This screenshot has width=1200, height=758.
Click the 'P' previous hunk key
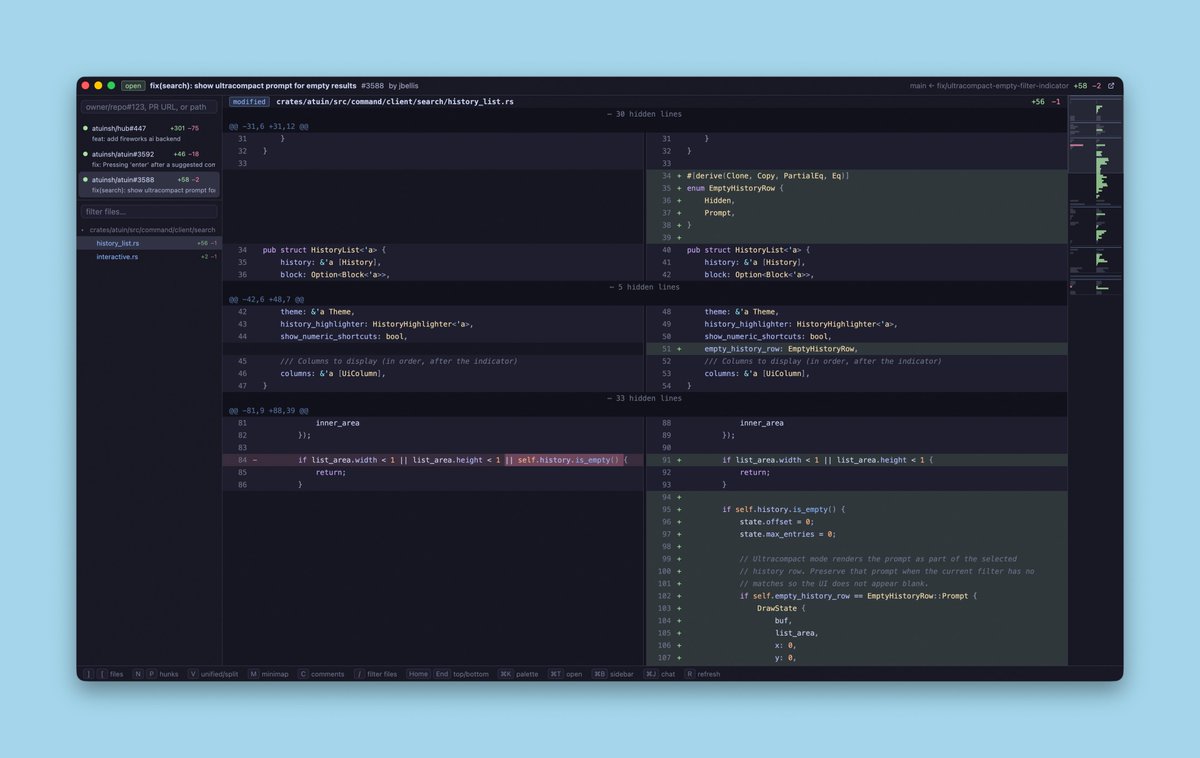tap(151, 674)
